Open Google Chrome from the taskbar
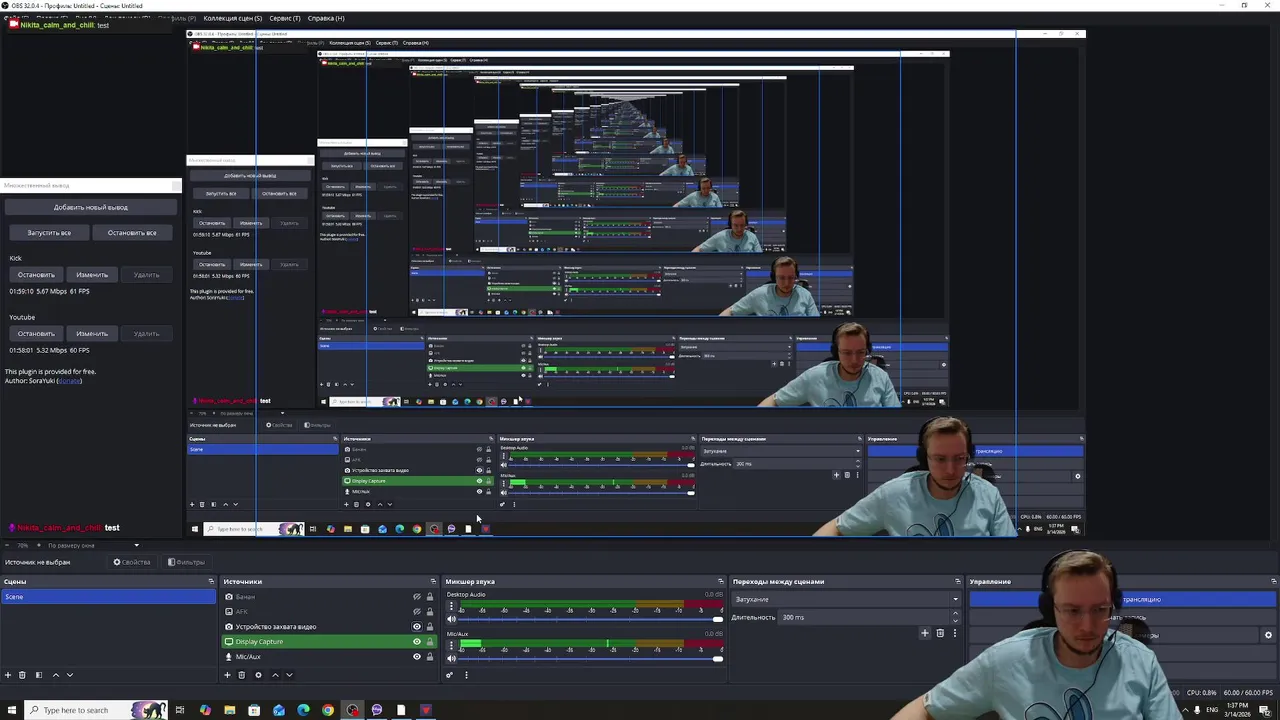1280x720 pixels. 328,710
